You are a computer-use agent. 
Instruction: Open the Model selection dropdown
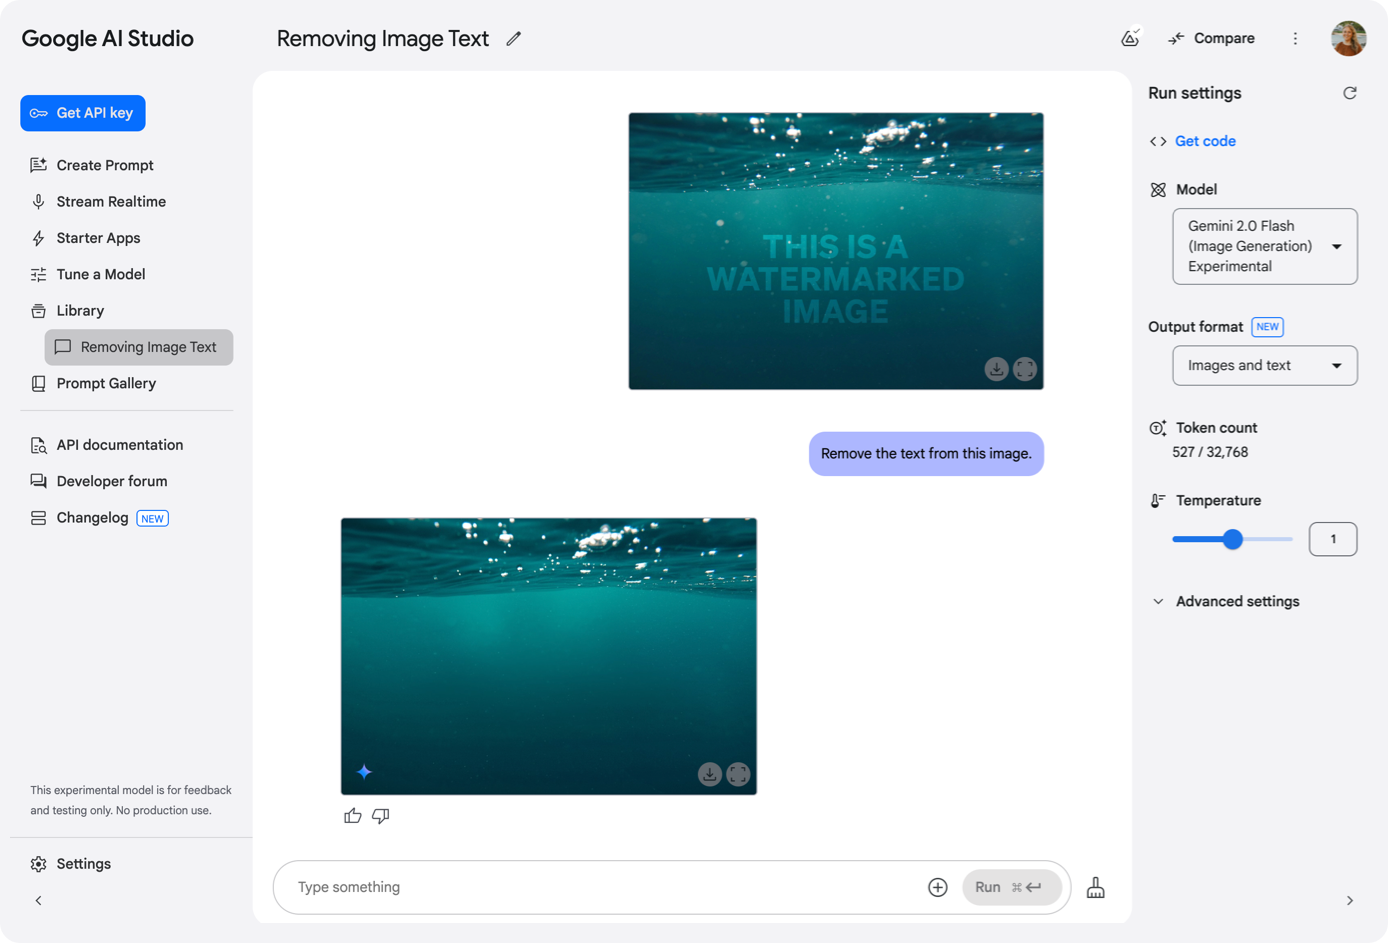click(x=1265, y=246)
